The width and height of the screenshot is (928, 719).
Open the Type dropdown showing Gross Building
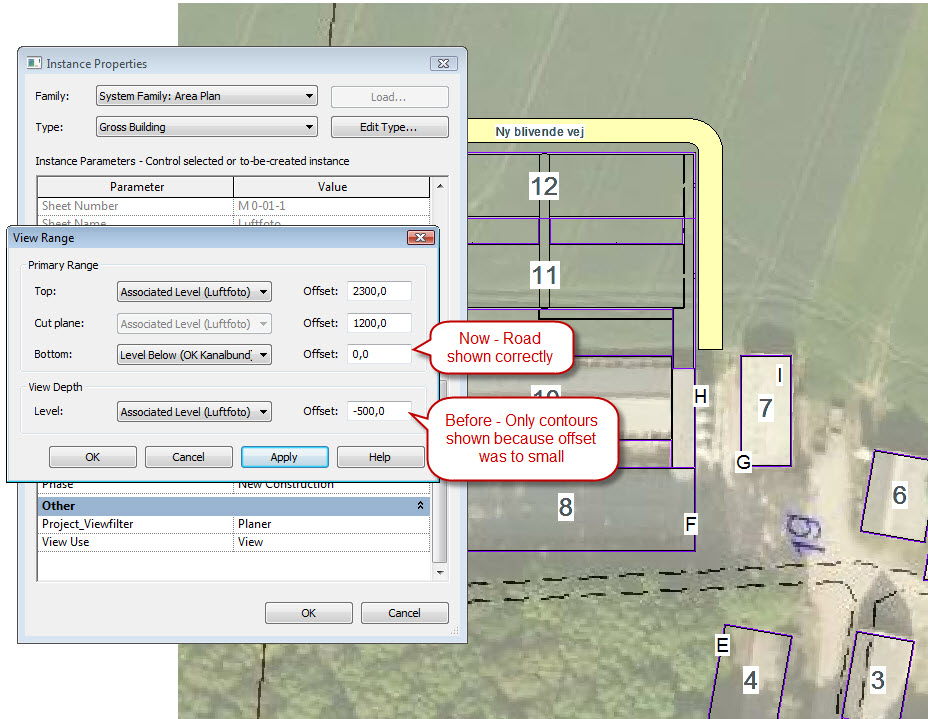click(309, 127)
